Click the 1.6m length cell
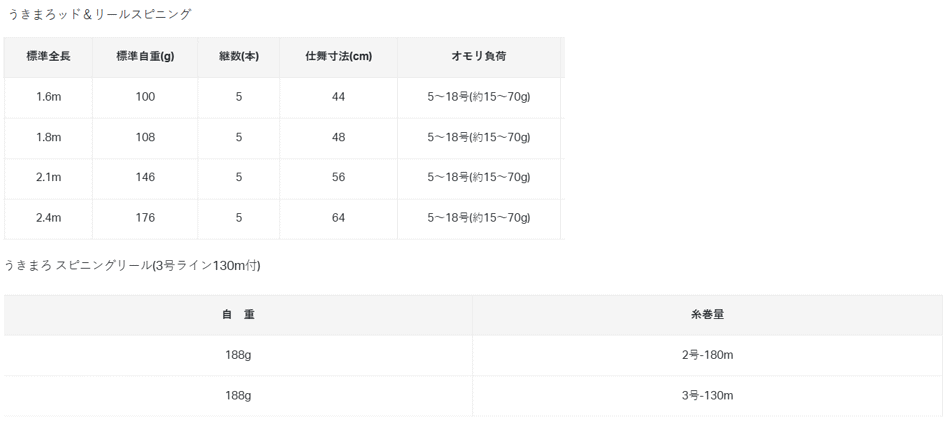Viewport: 949px width, 434px height. tap(48, 97)
